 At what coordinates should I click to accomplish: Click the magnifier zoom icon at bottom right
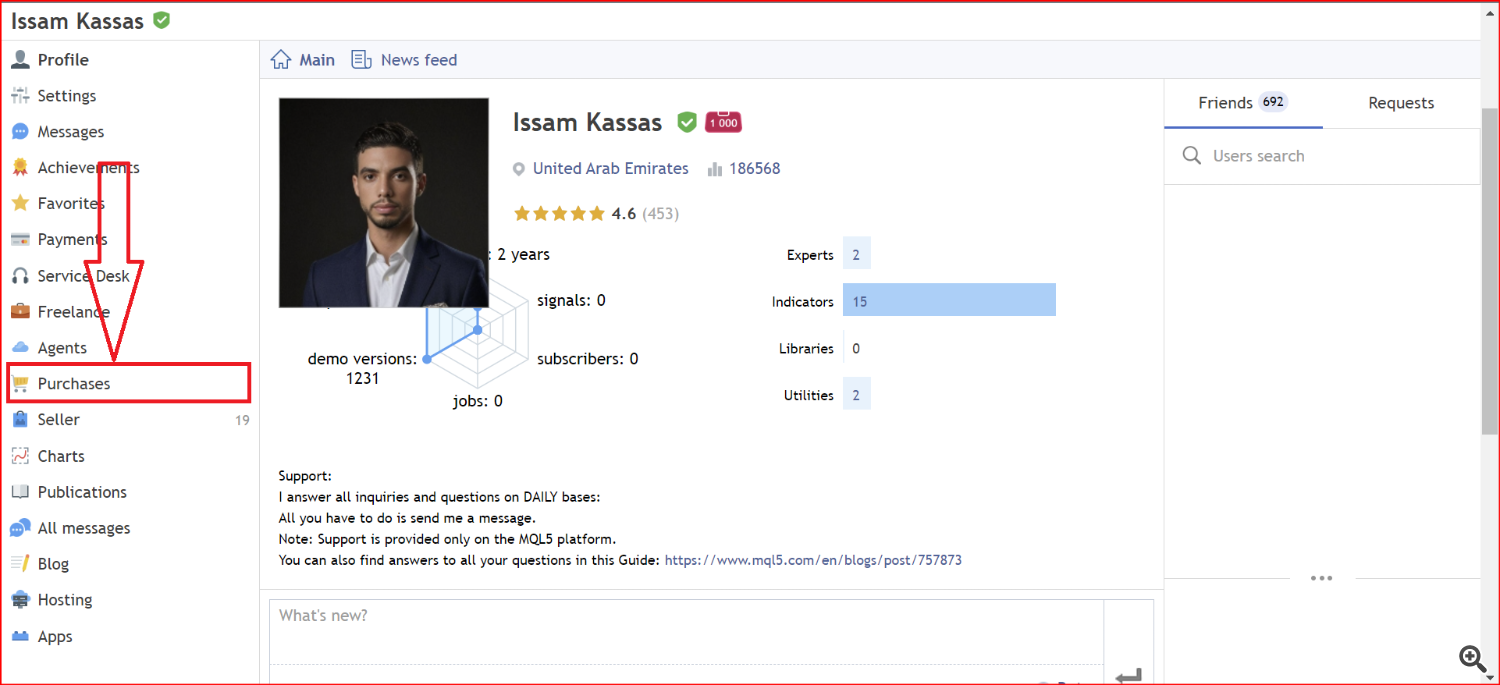point(1472,657)
